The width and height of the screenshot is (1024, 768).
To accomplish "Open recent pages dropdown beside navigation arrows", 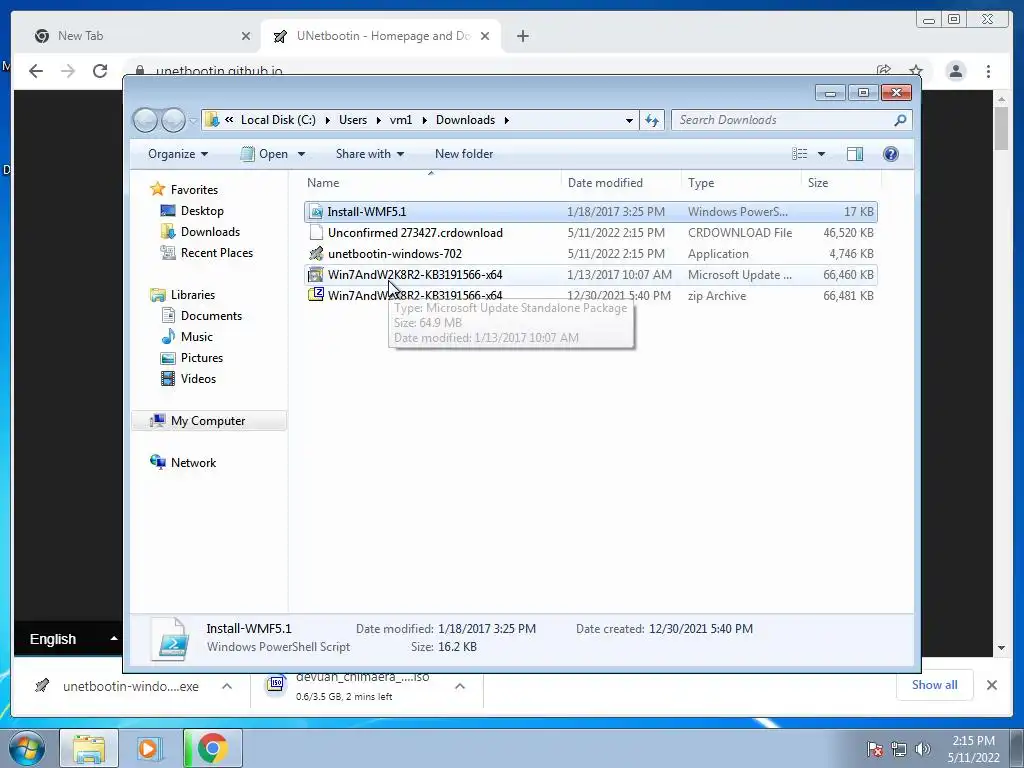I will [193, 120].
